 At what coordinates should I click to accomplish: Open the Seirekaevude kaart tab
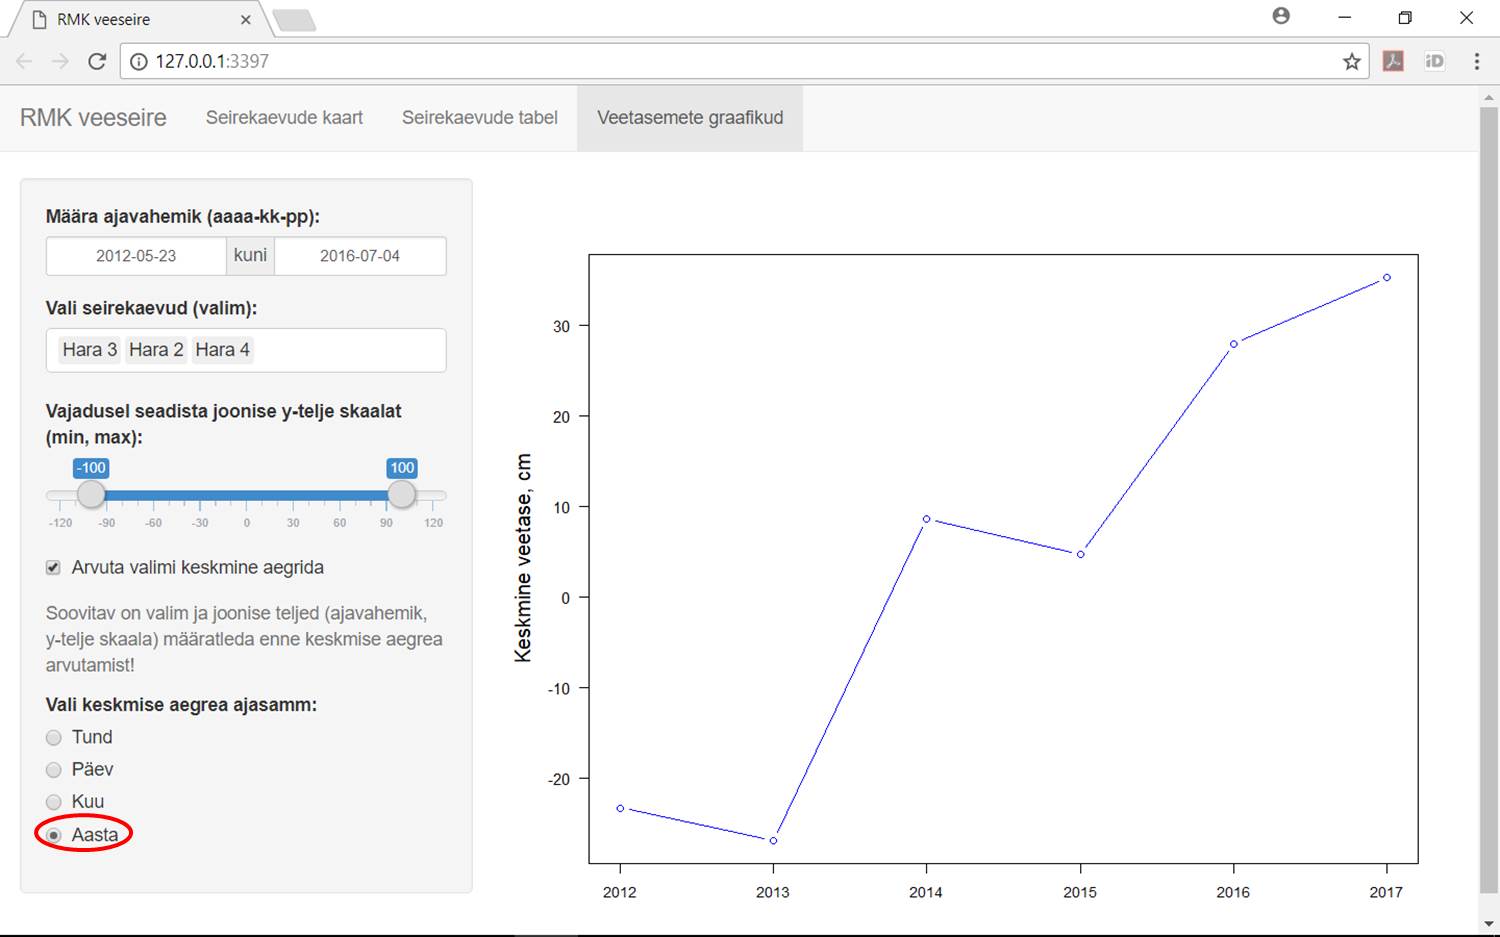[x=284, y=118]
